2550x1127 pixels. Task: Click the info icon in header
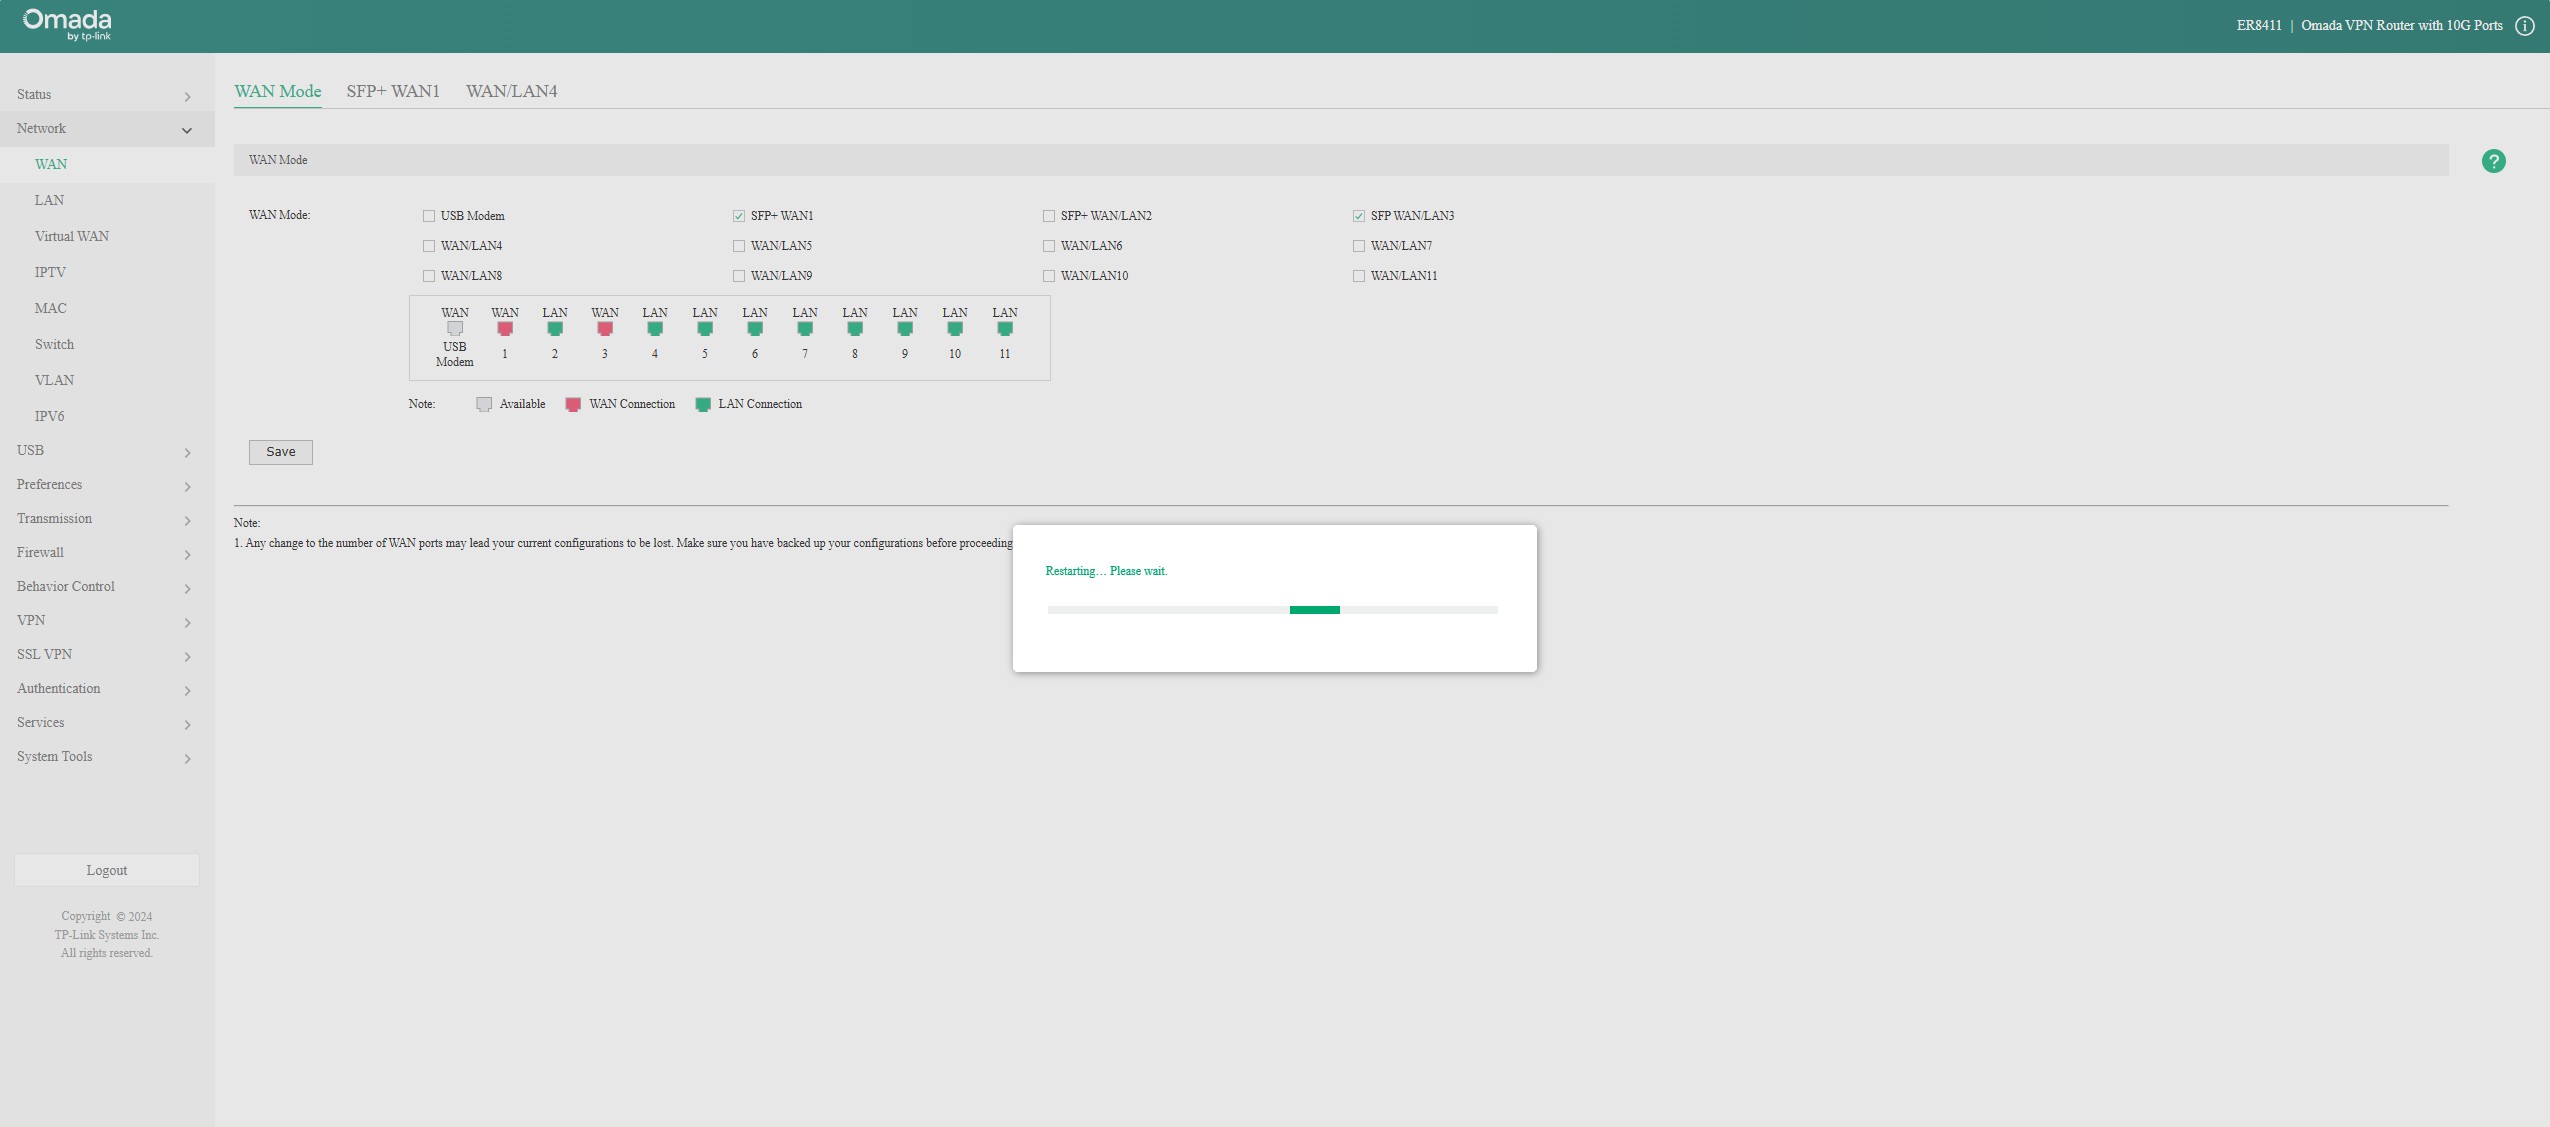coord(2524,26)
